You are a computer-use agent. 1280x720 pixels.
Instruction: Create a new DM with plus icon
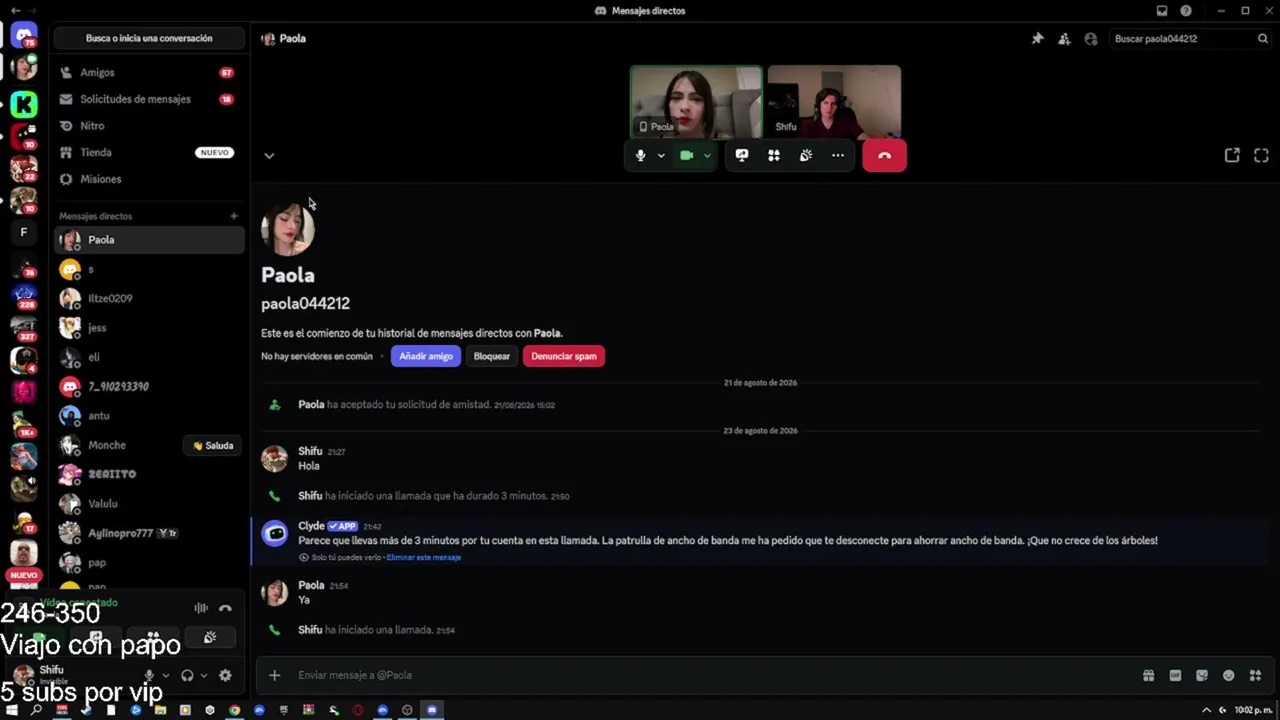coord(234,216)
